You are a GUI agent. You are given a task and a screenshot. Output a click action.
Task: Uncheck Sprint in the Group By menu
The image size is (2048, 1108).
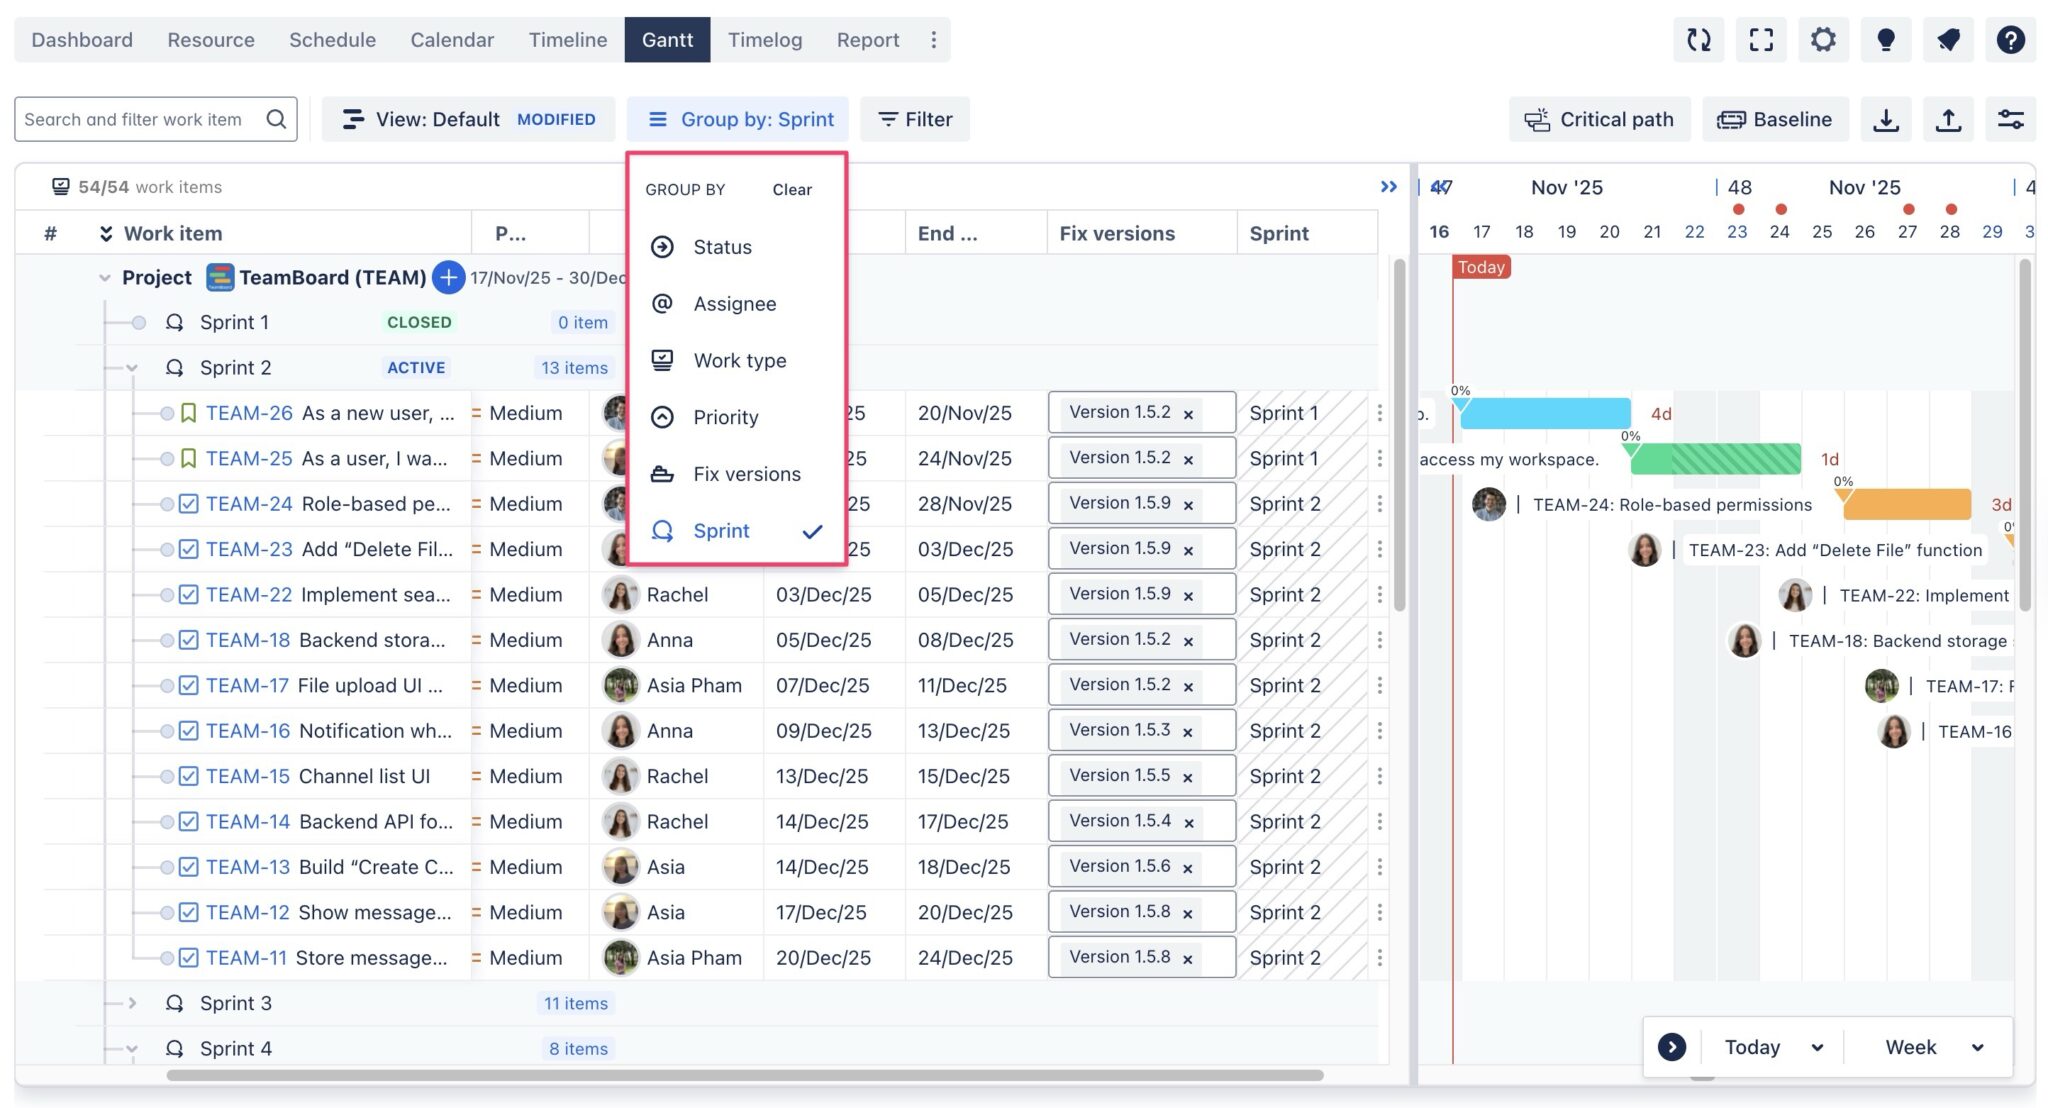tap(721, 531)
